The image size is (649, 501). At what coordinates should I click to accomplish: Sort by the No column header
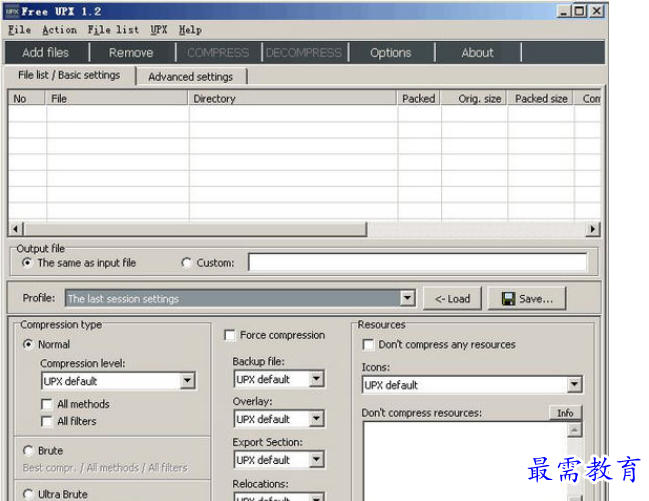(26, 99)
